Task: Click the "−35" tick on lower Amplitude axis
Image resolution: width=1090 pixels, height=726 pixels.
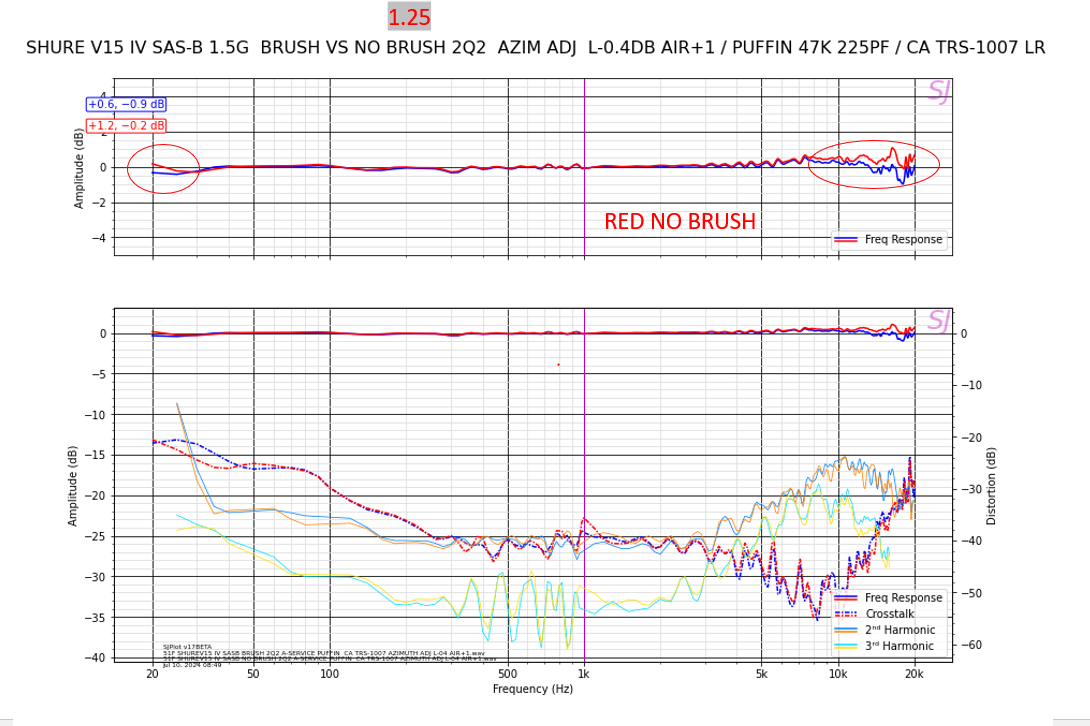Action: point(96,618)
